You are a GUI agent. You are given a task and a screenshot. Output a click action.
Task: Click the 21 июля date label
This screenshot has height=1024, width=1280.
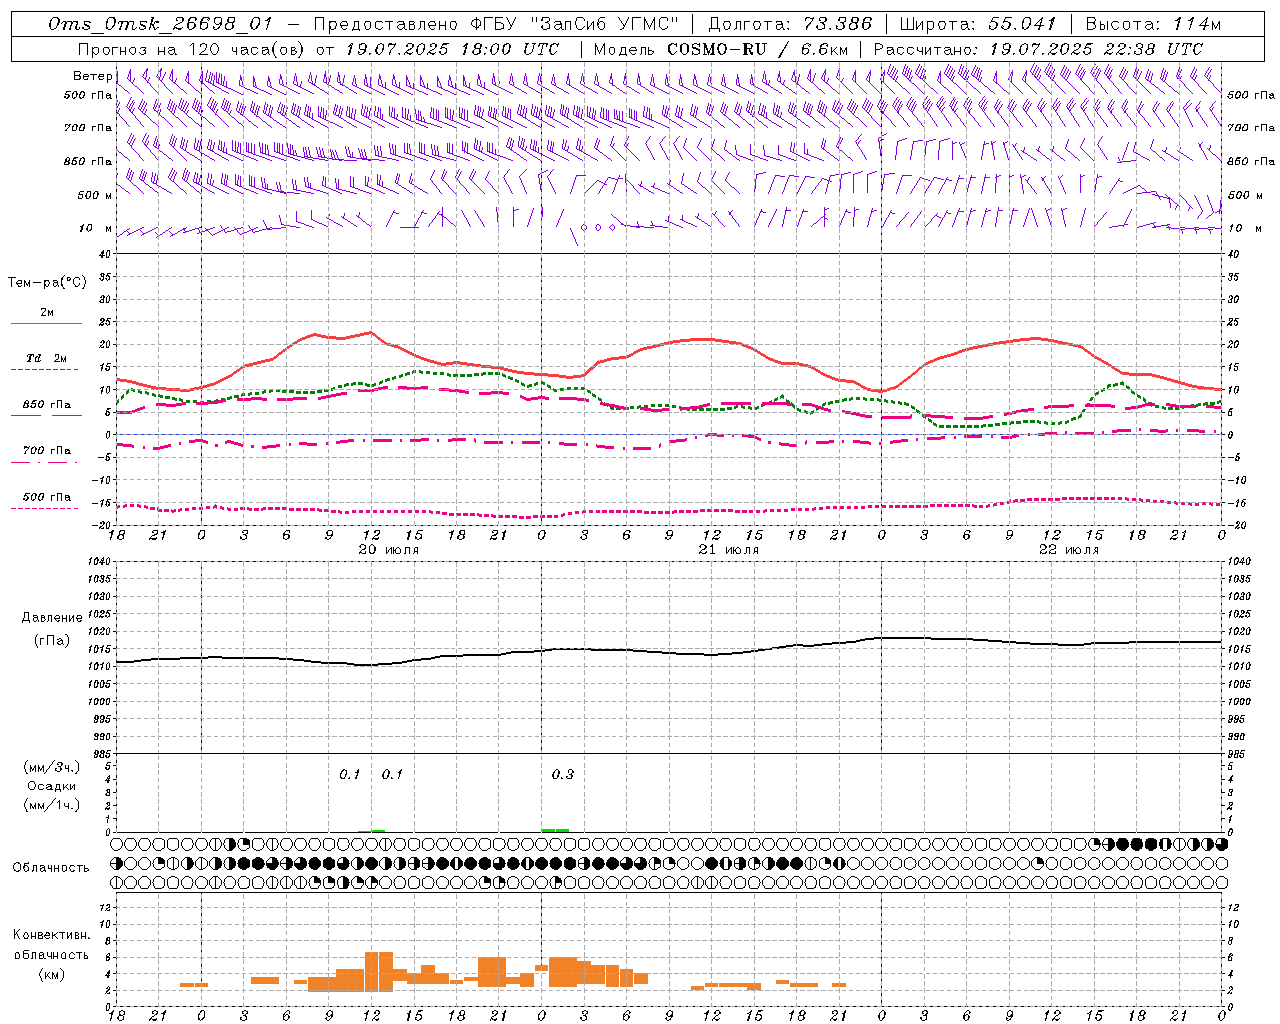(728, 549)
